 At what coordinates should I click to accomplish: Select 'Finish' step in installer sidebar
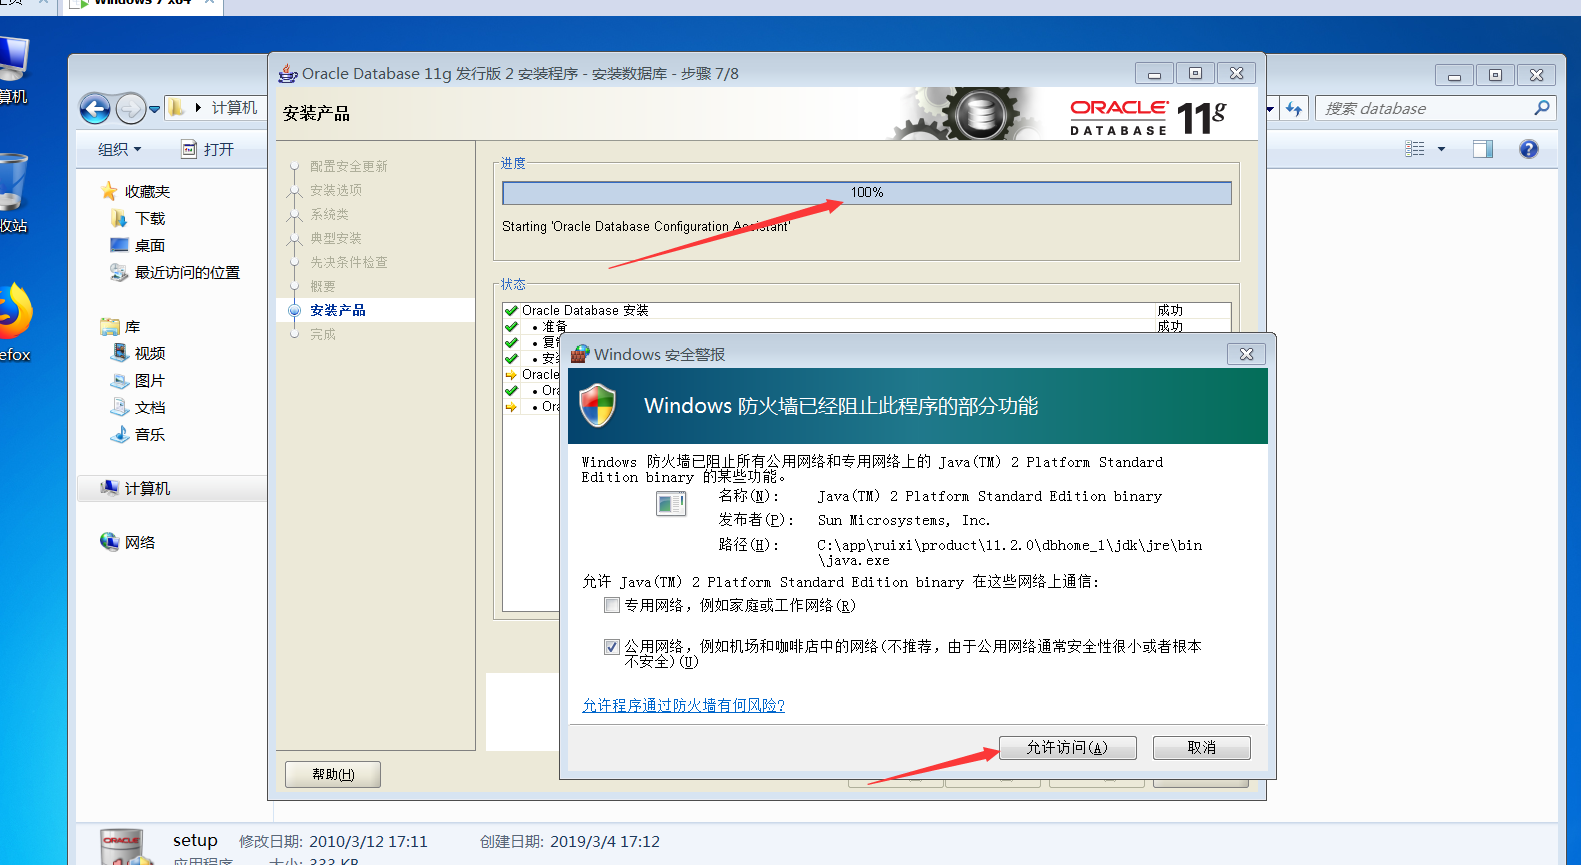point(323,334)
